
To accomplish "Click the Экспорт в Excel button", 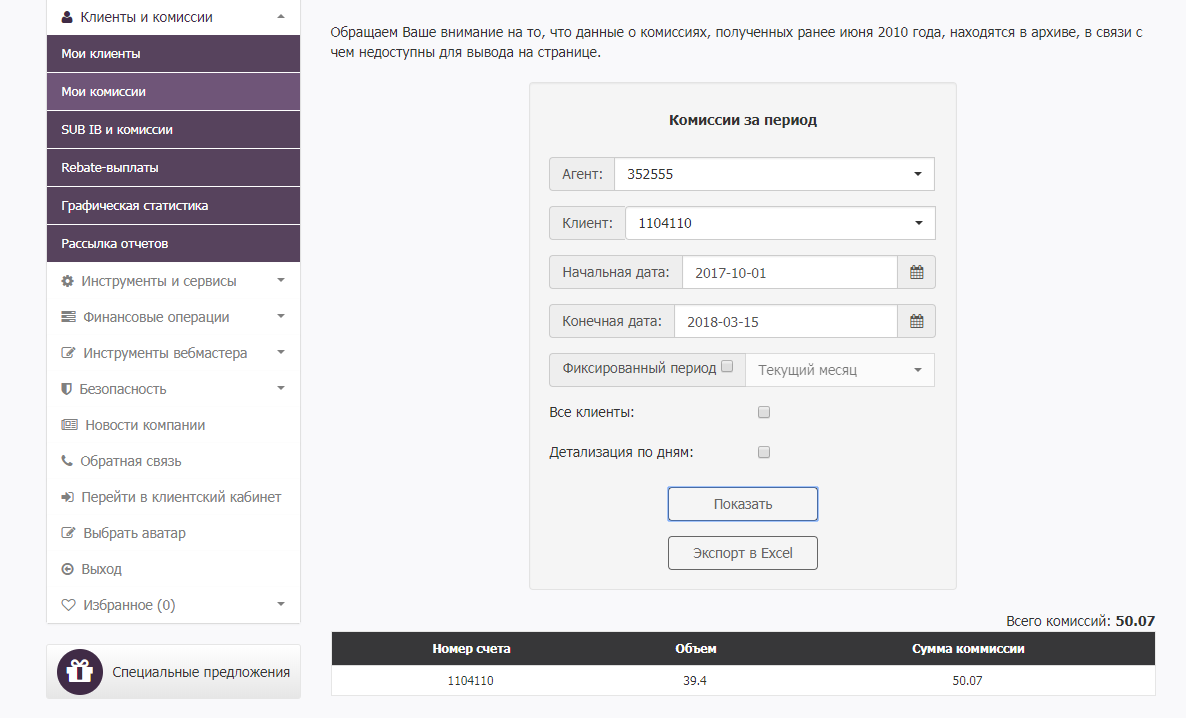I will (743, 553).
